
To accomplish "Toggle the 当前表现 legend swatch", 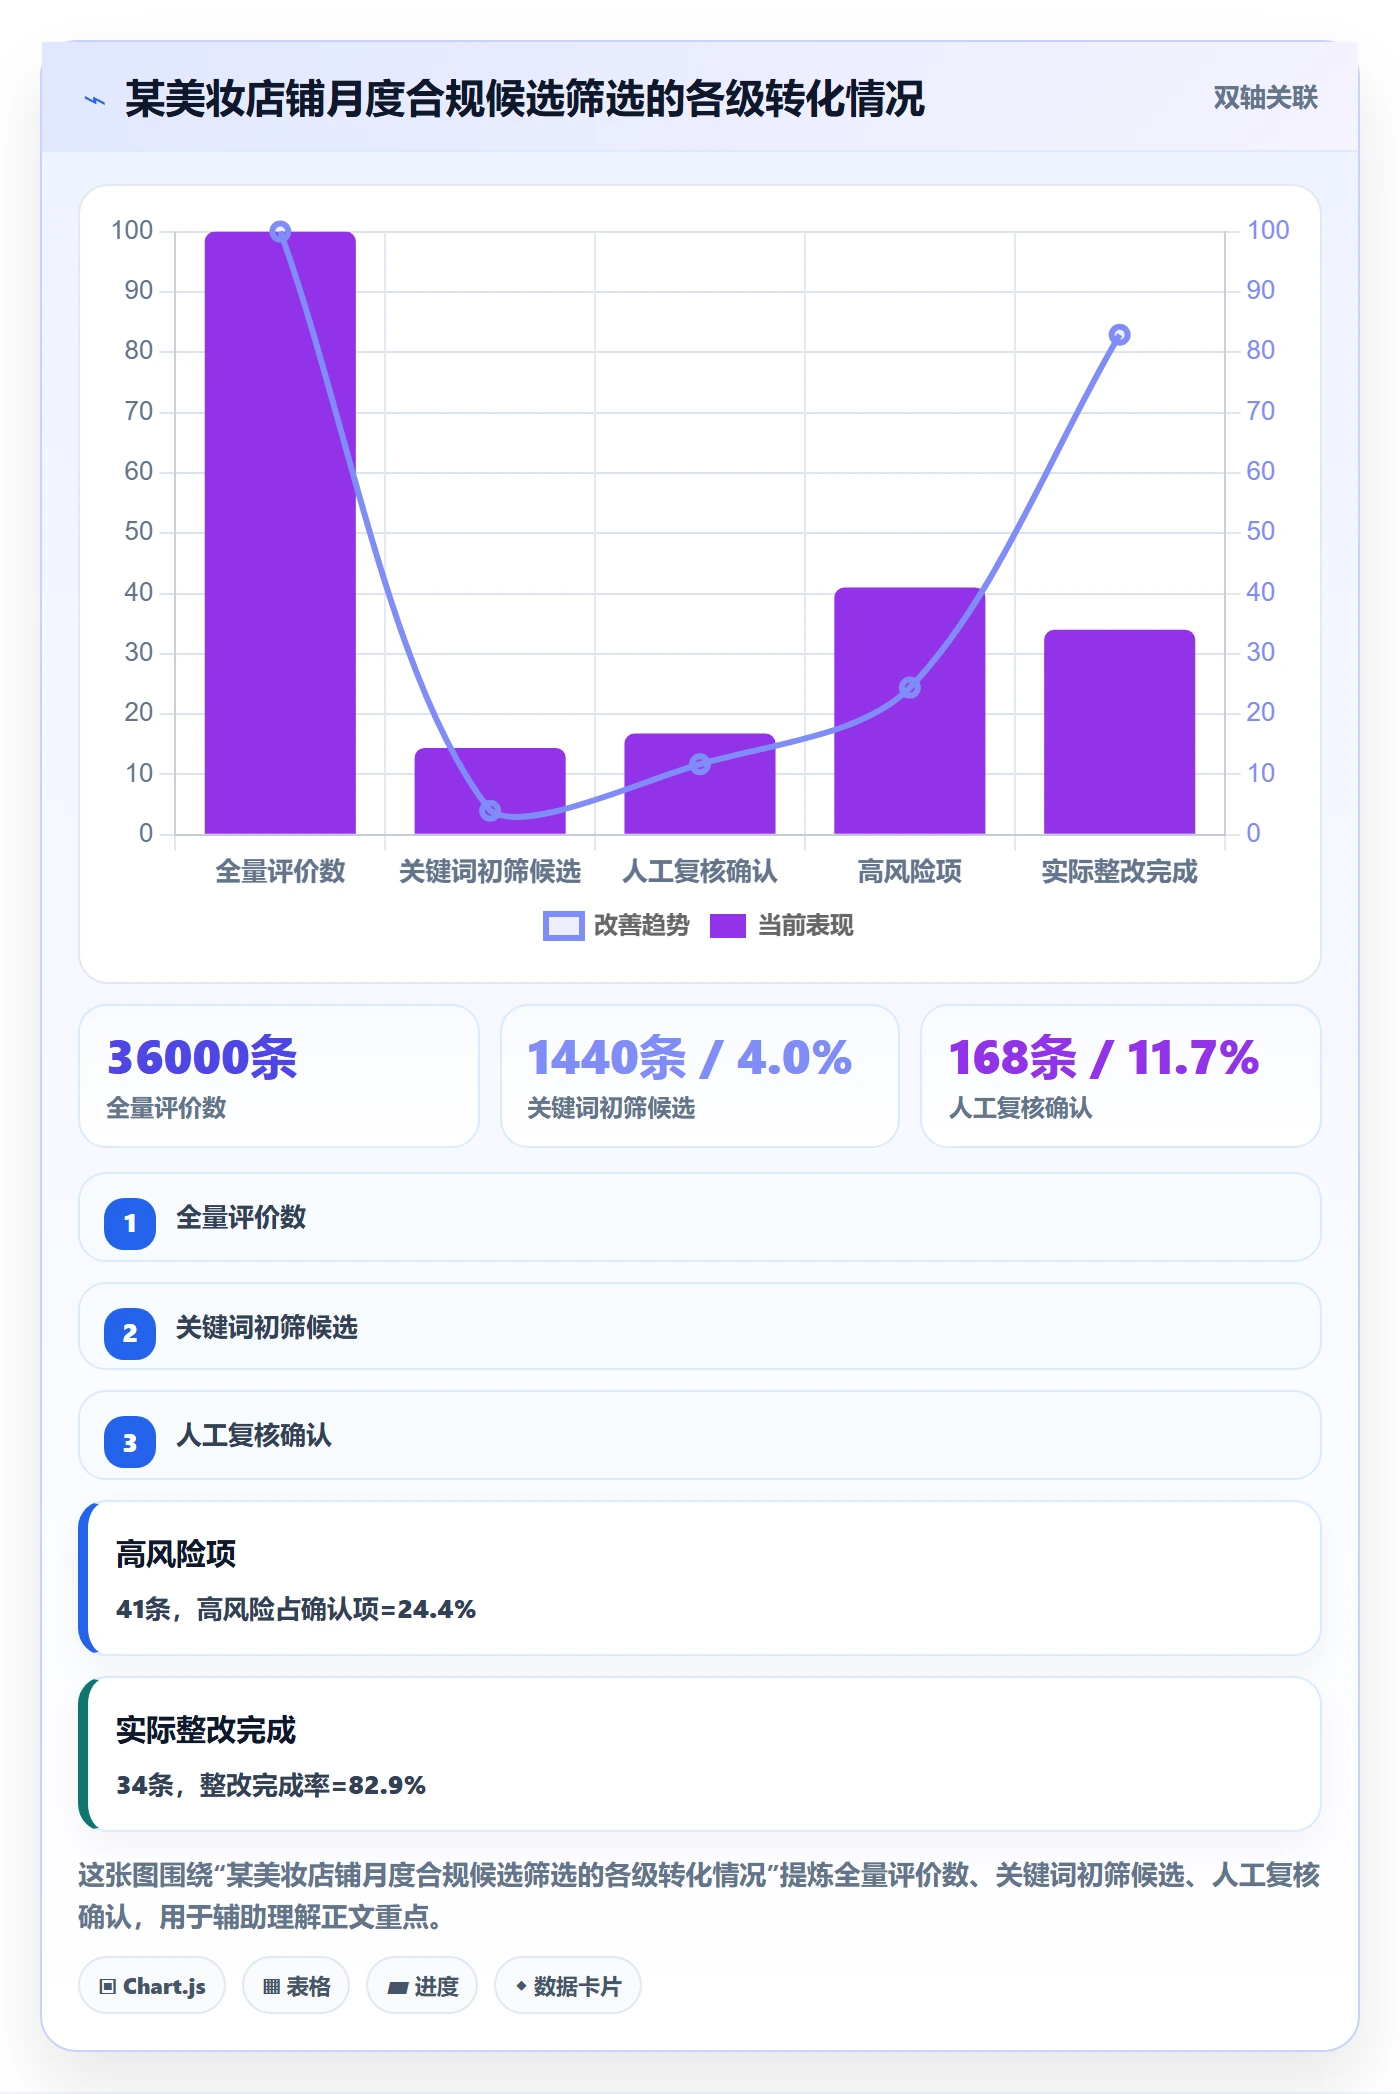I will [x=728, y=926].
